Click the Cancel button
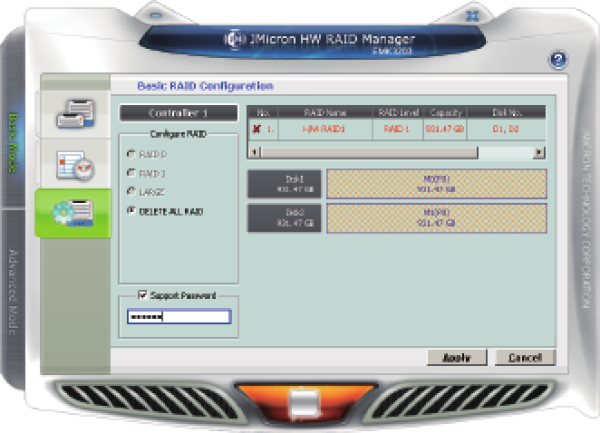Screen dimensions: 600x433 click(x=524, y=357)
